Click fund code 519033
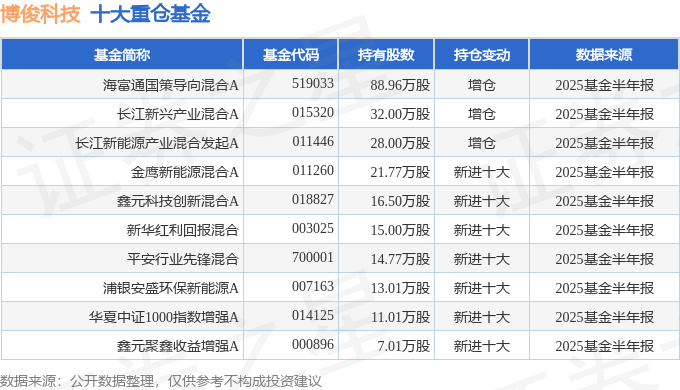 (x=313, y=83)
